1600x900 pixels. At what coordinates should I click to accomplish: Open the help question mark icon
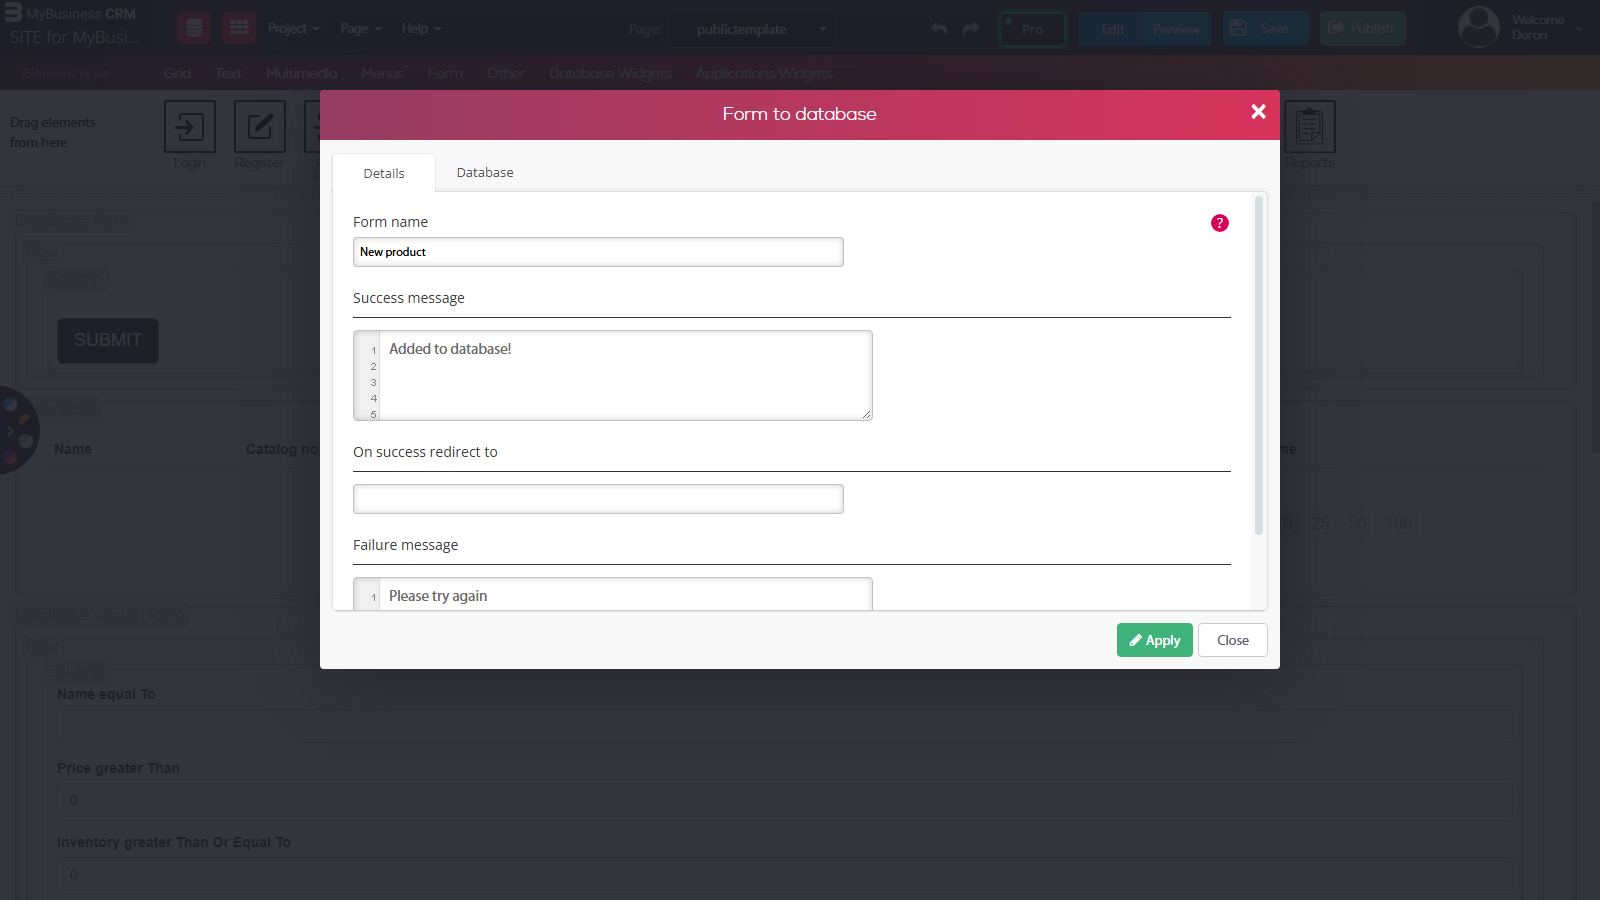pyautogui.click(x=1219, y=223)
